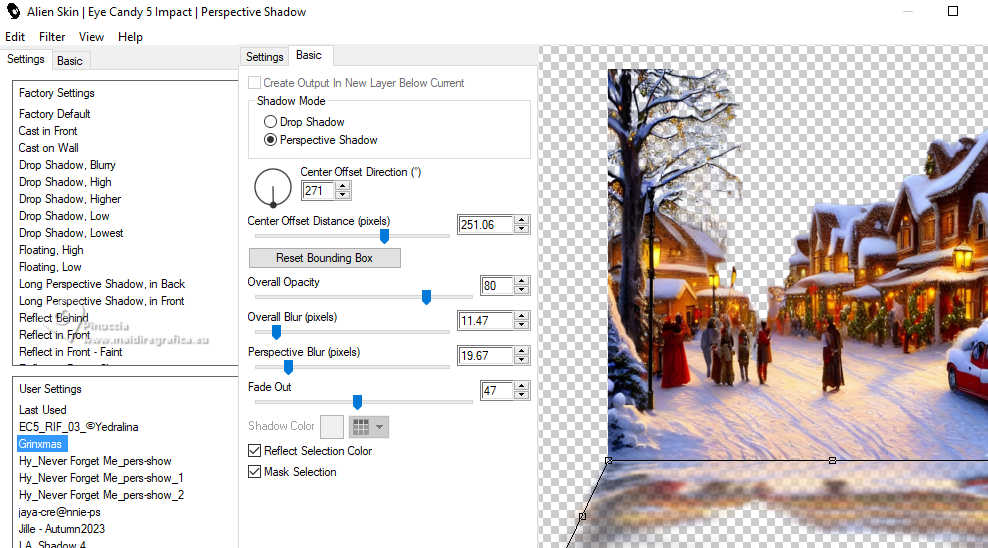
Task: Decrease Fade Out with down arrow
Action: click(x=521, y=395)
